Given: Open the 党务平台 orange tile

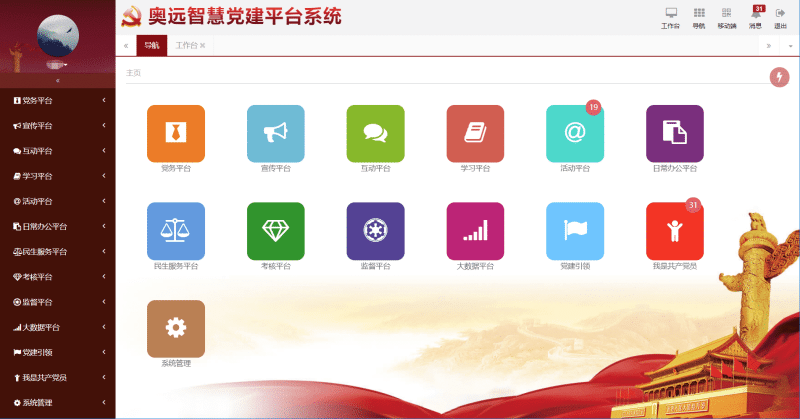Looking at the screenshot, I should (176, 134).
